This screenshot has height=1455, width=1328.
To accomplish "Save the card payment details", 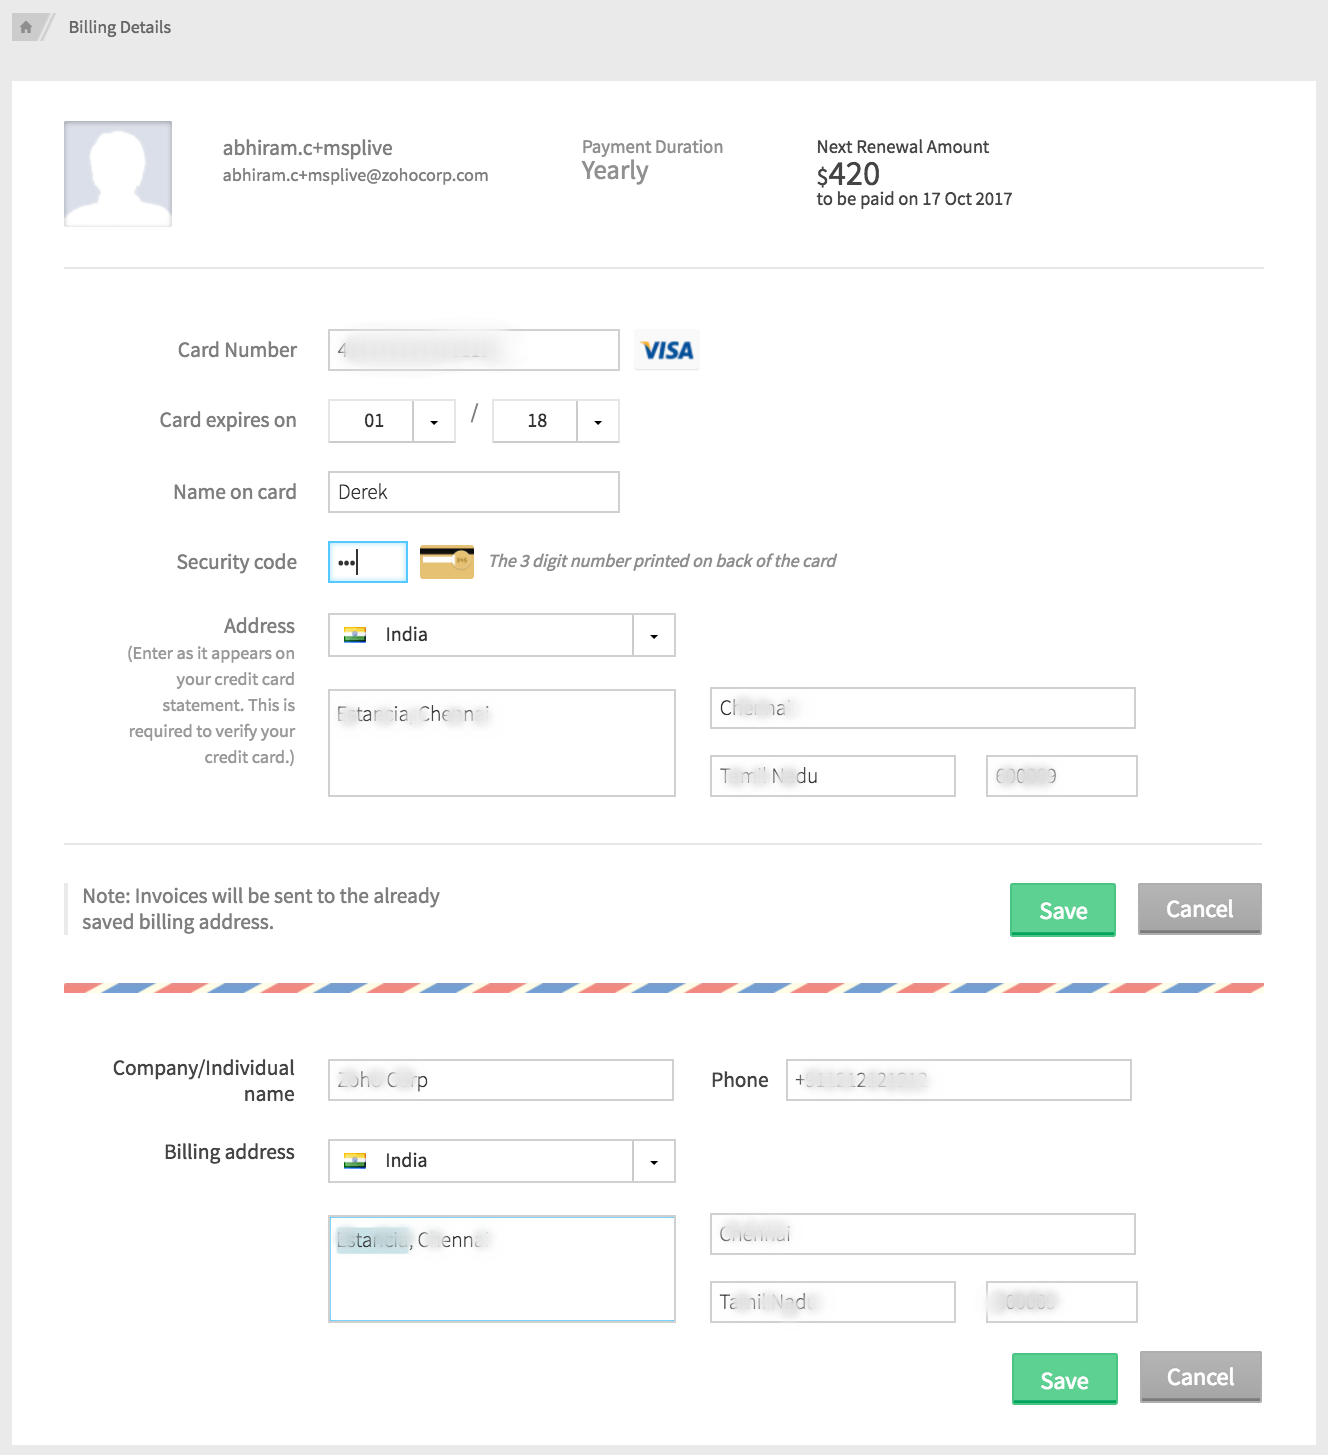I will coord(1062,910).
